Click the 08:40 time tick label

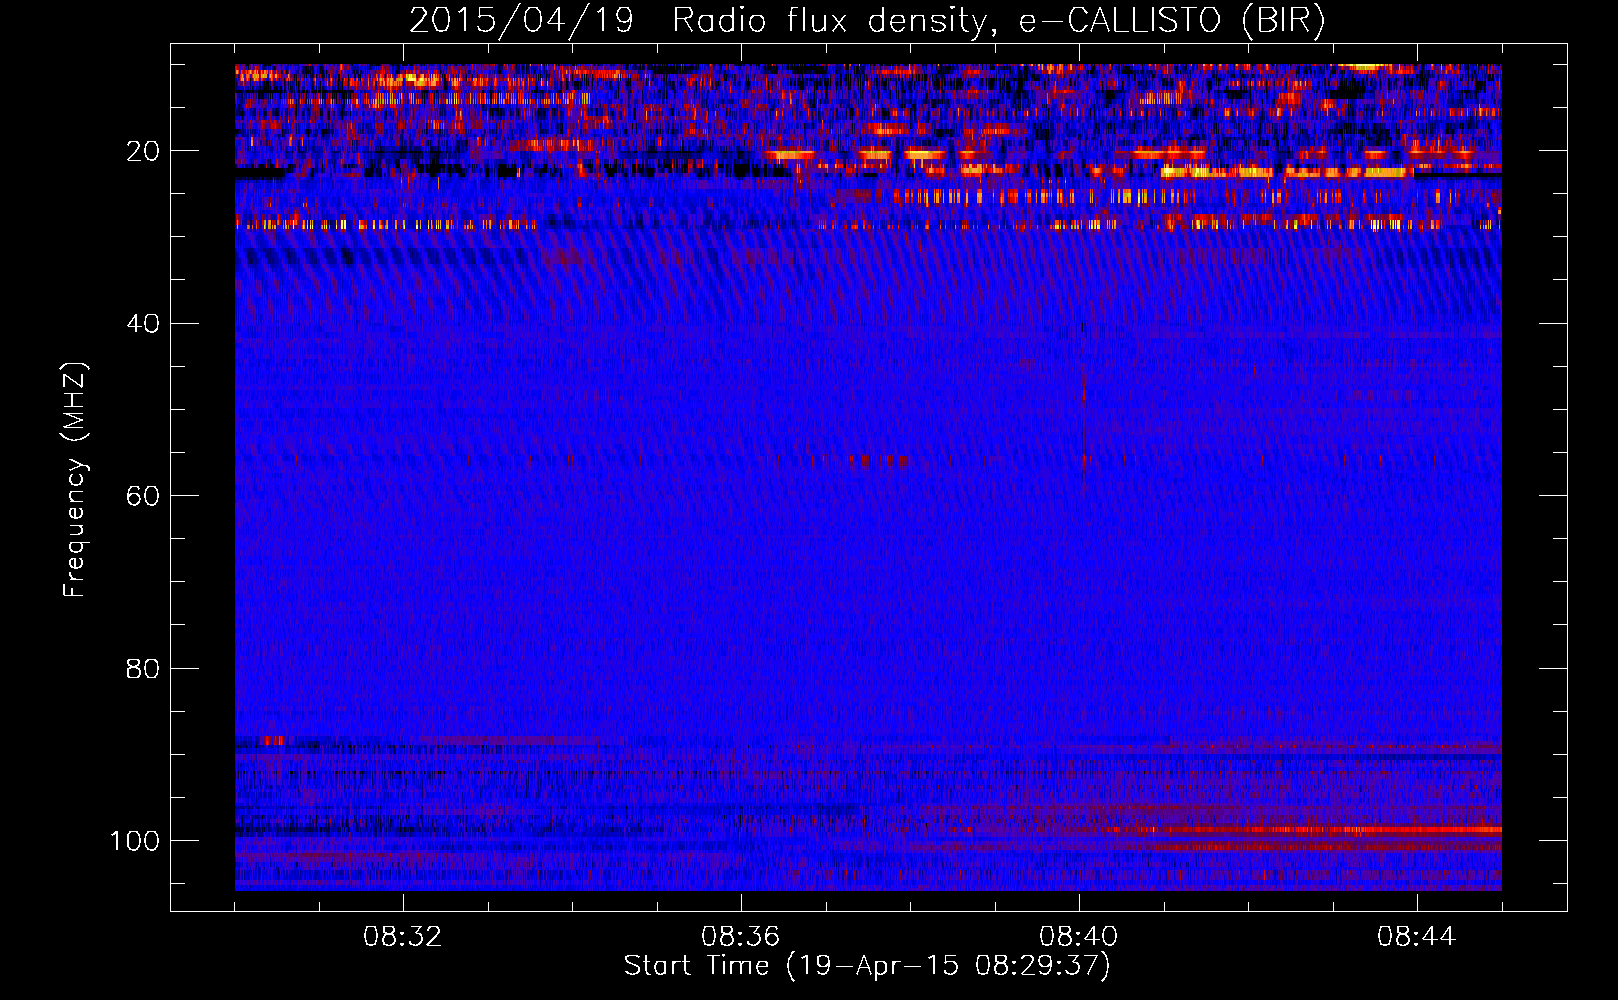pos(1079,937)
